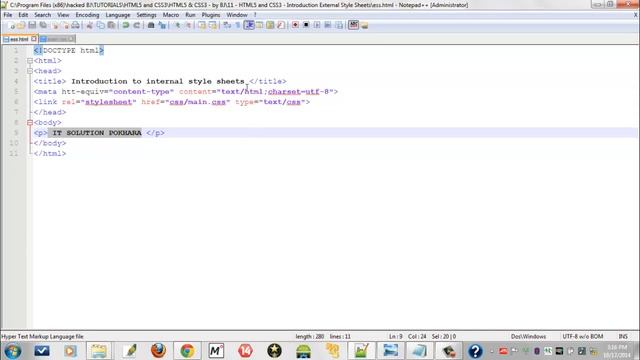640x360 pixels.
Task: Redo with the toolbar Redo arrow
Action: tap(137, 25)
